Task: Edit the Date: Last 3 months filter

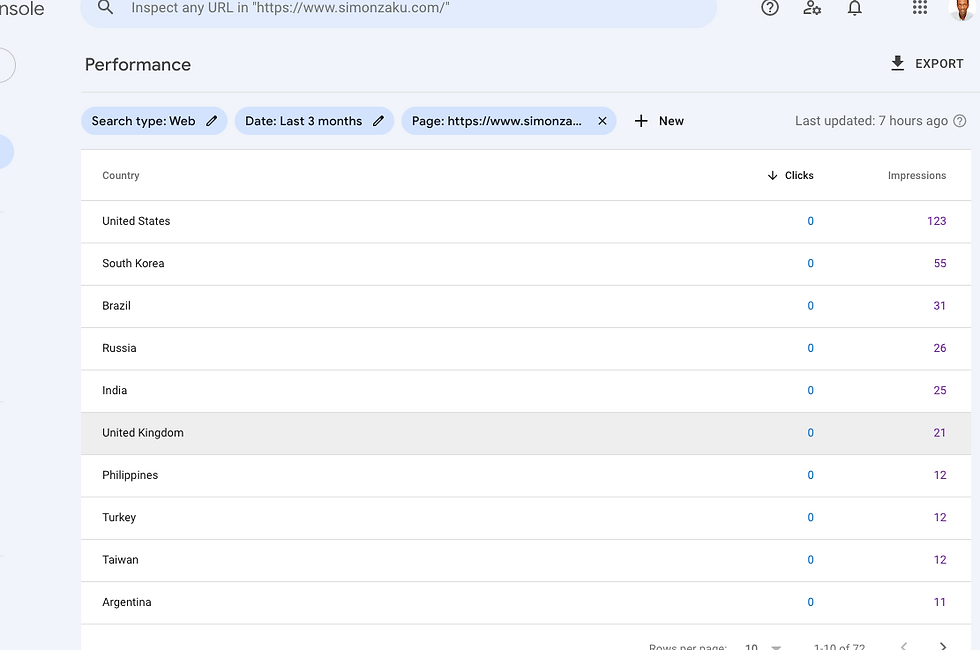Action: pyautogui.click(x=314, y=121)
